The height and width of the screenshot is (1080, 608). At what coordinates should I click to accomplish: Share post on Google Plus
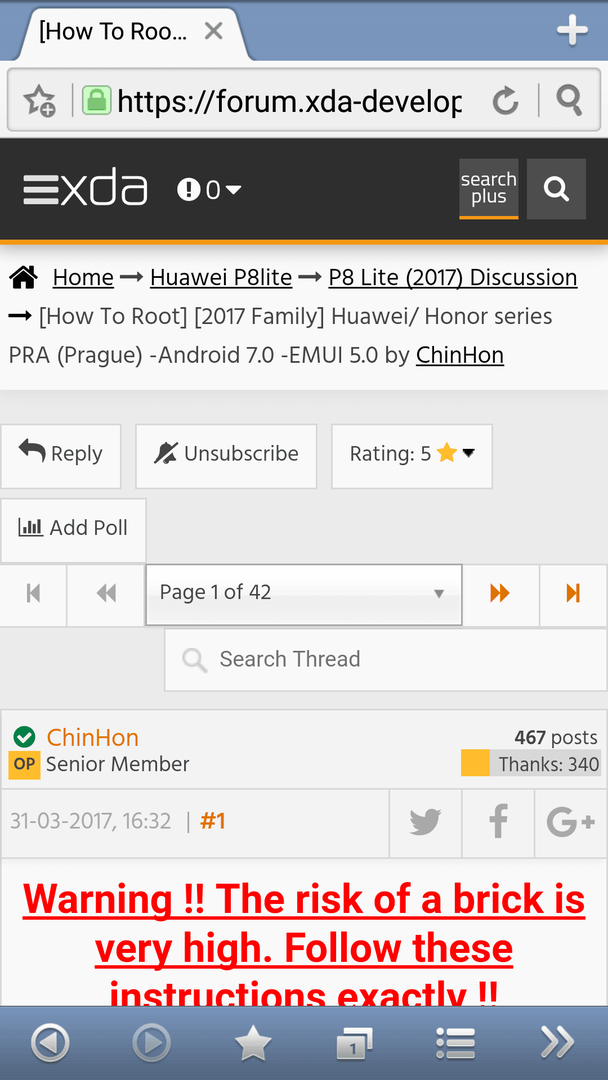[x=571, y=823]
